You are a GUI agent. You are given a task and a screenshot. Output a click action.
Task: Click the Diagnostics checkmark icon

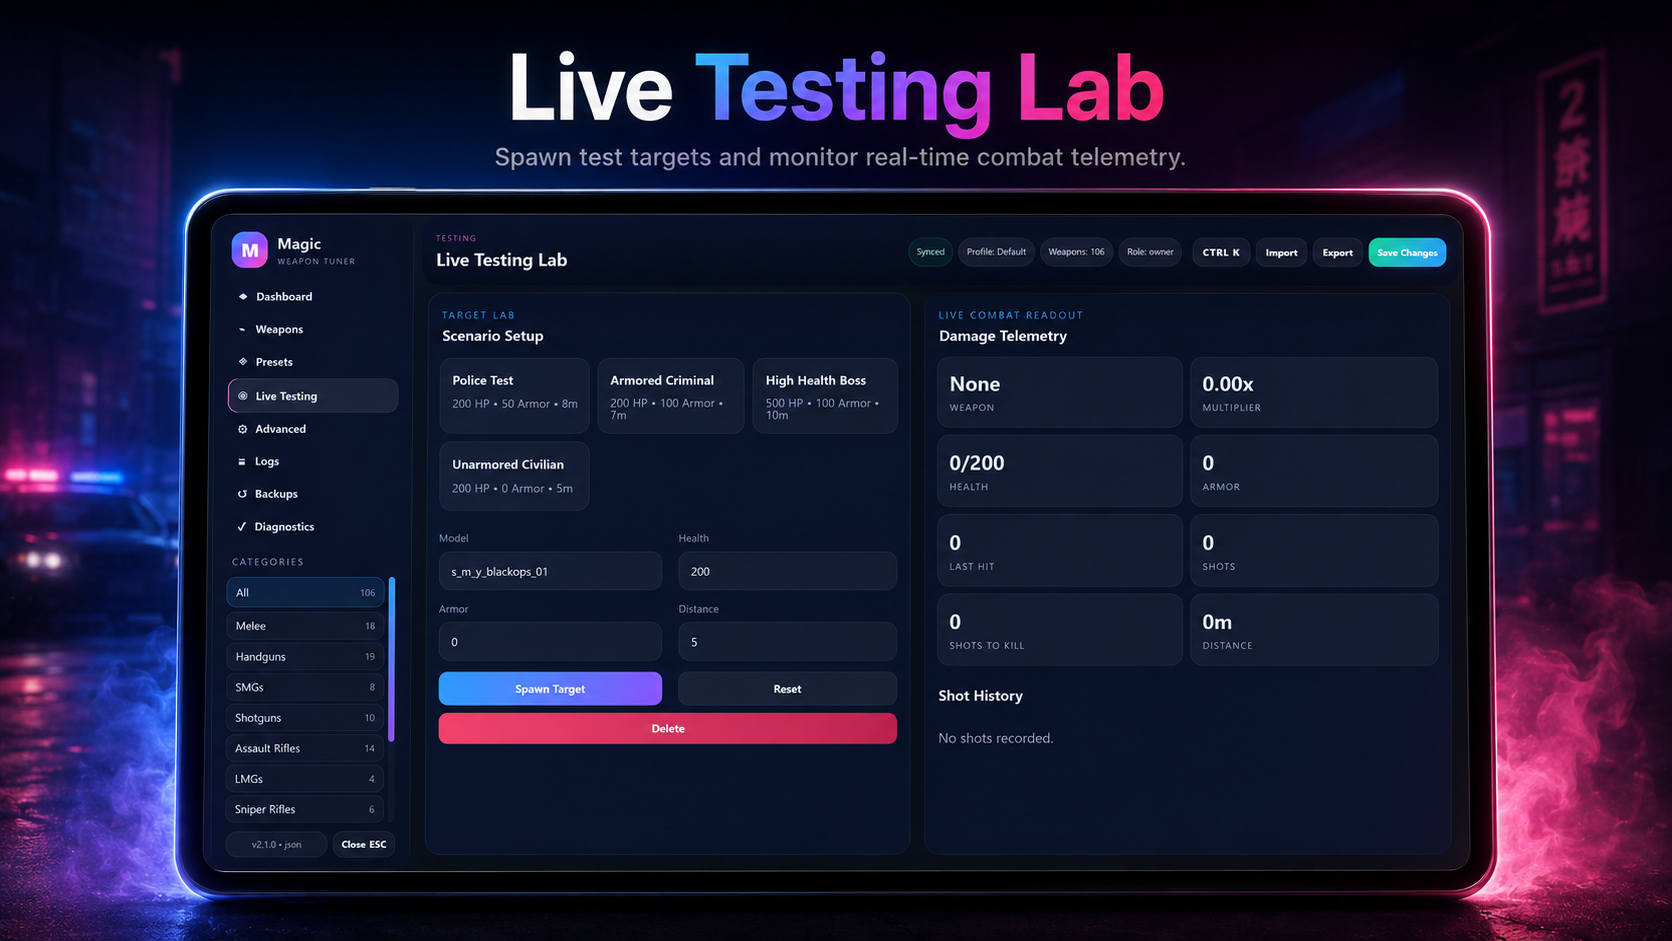click(x=242, y=527)
